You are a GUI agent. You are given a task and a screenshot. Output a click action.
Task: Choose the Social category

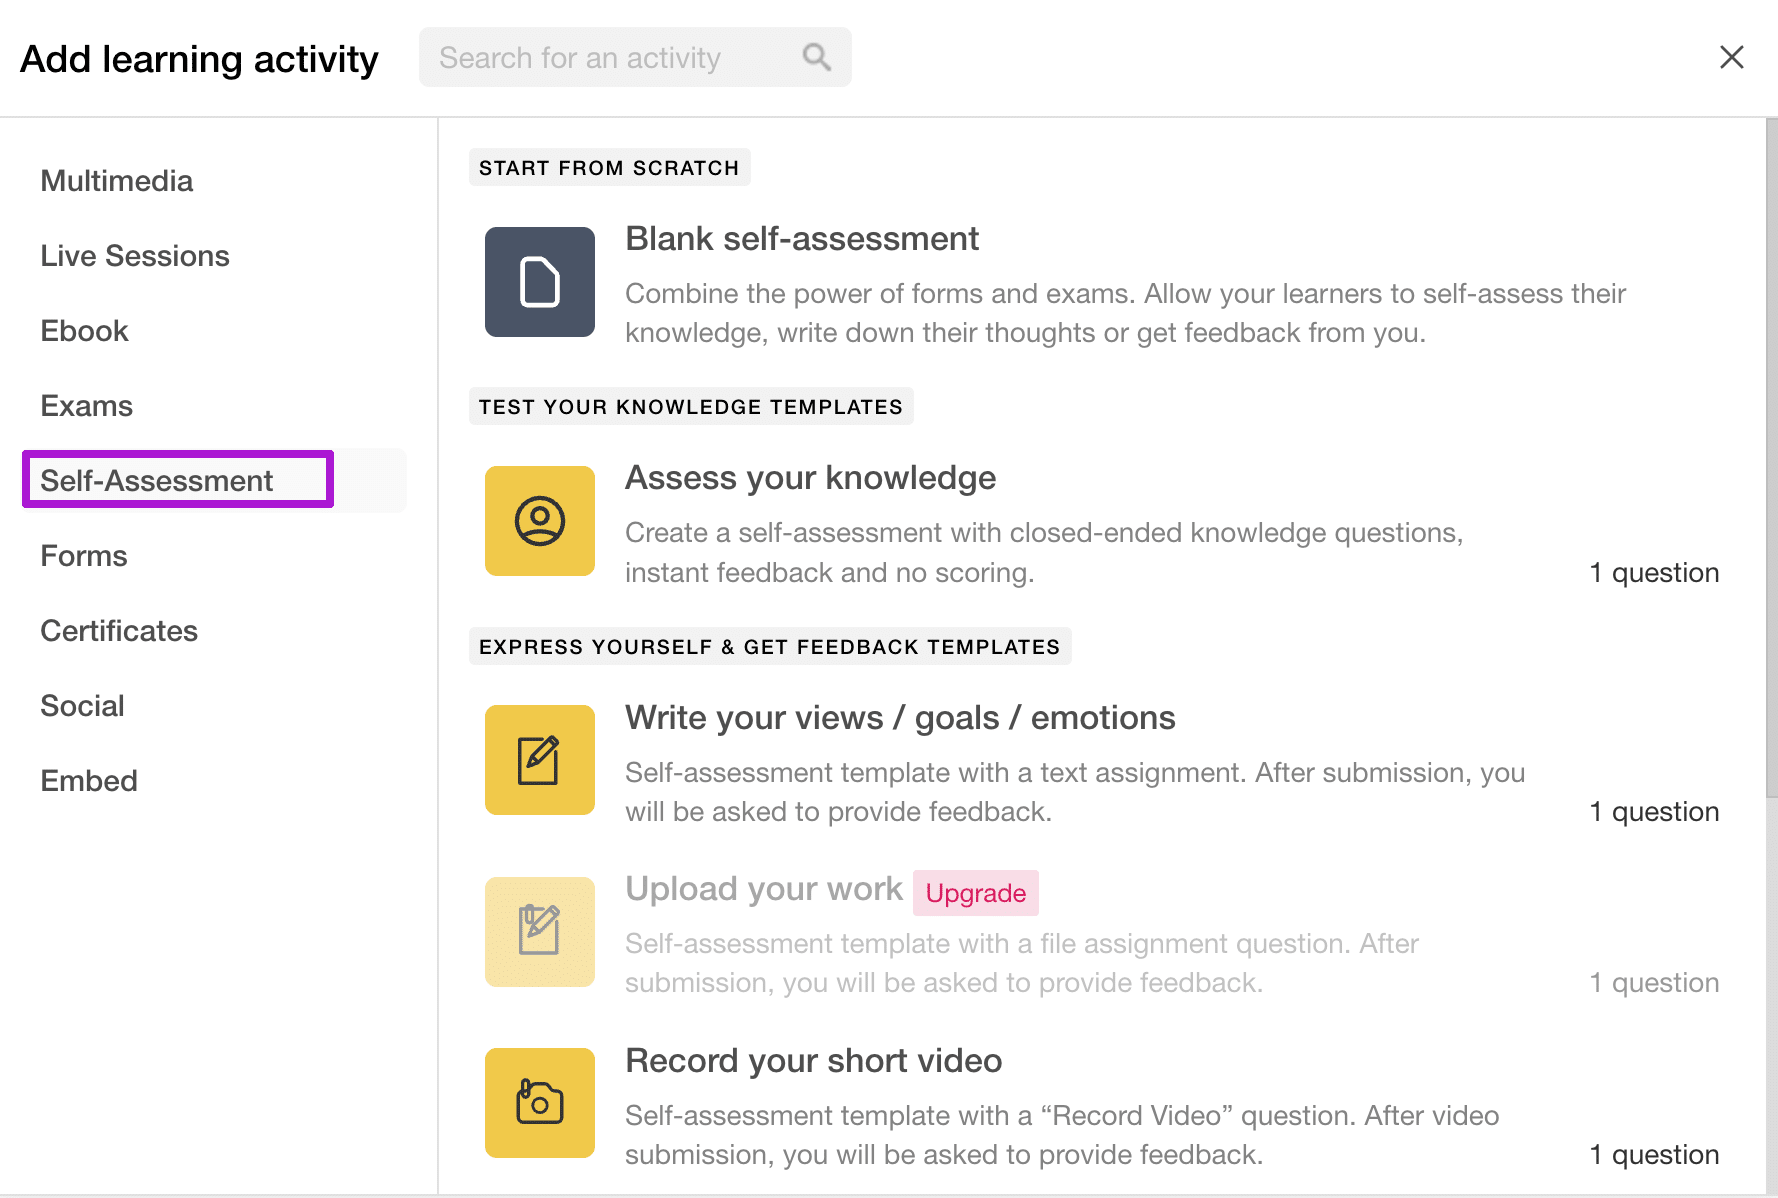tap(83, 706)
